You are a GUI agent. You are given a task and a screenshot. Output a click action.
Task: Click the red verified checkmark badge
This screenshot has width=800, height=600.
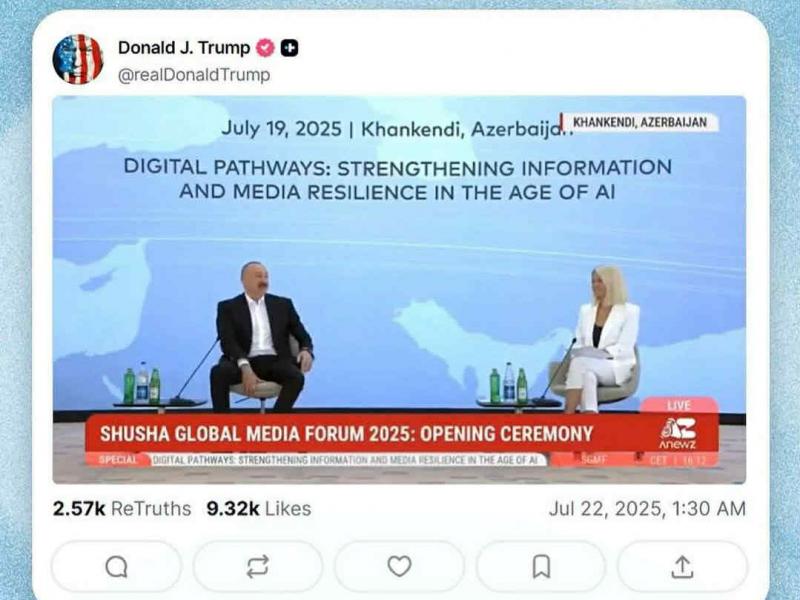265,48
